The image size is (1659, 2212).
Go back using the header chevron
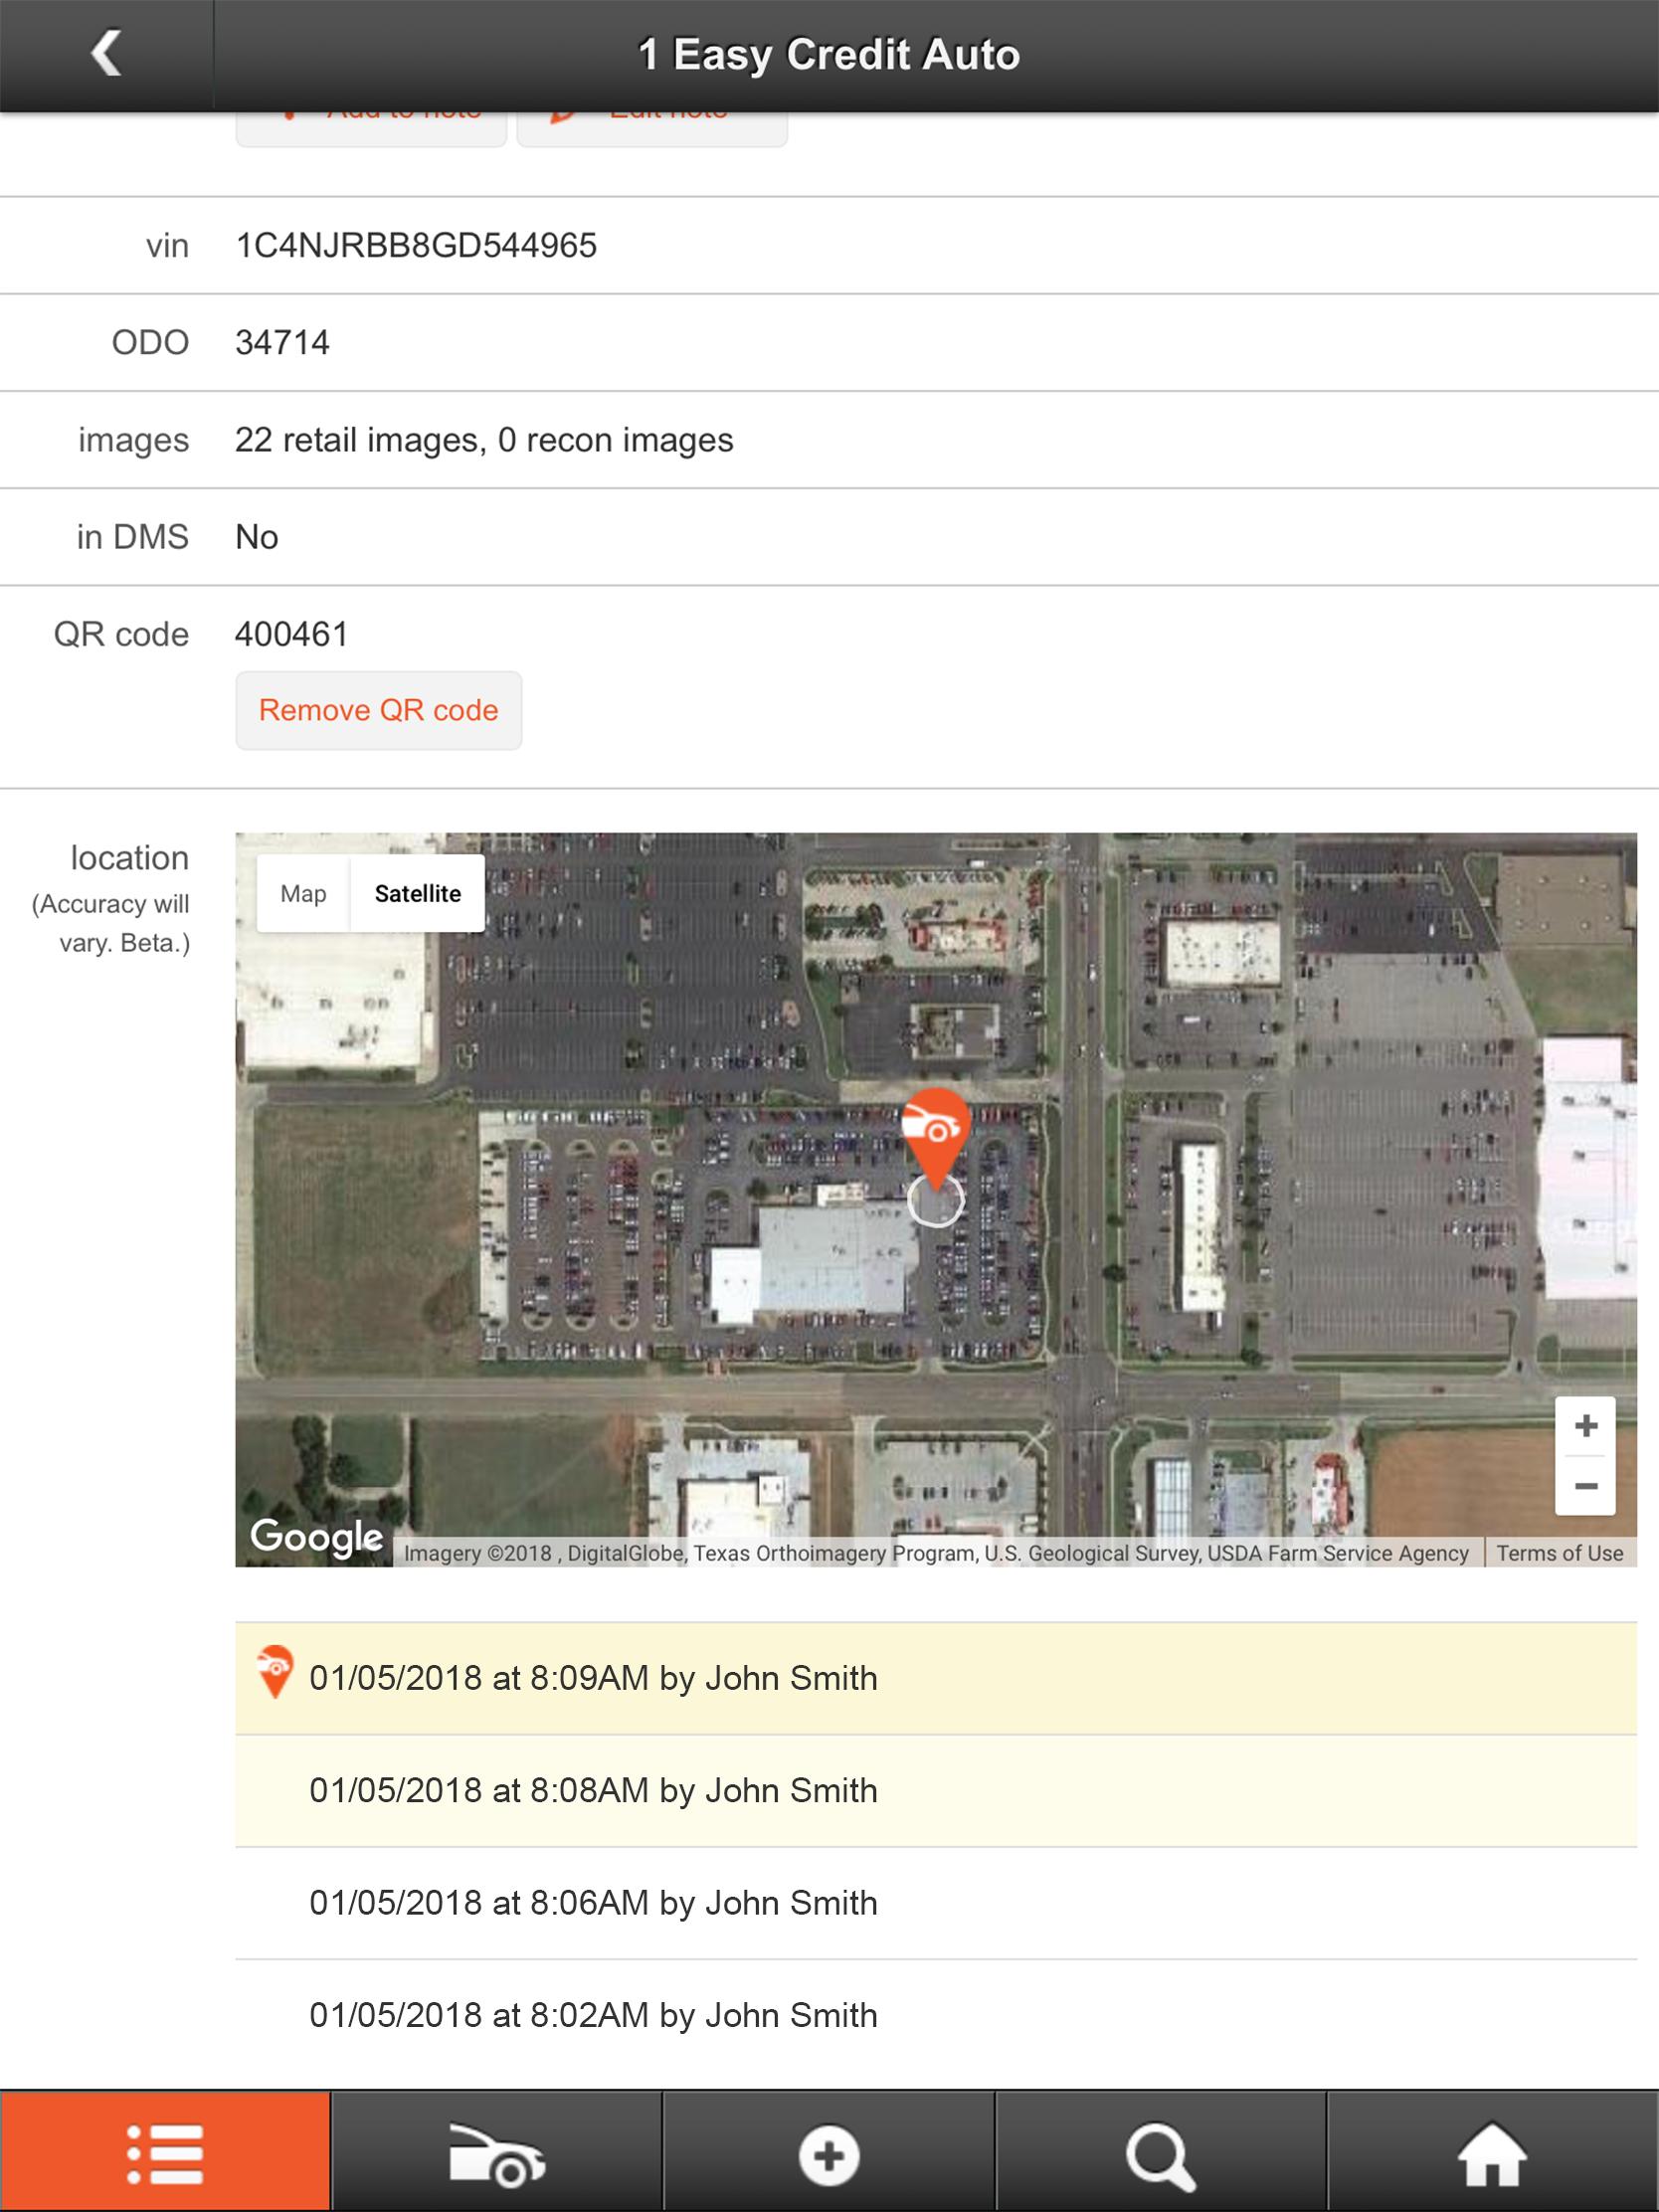106,54
